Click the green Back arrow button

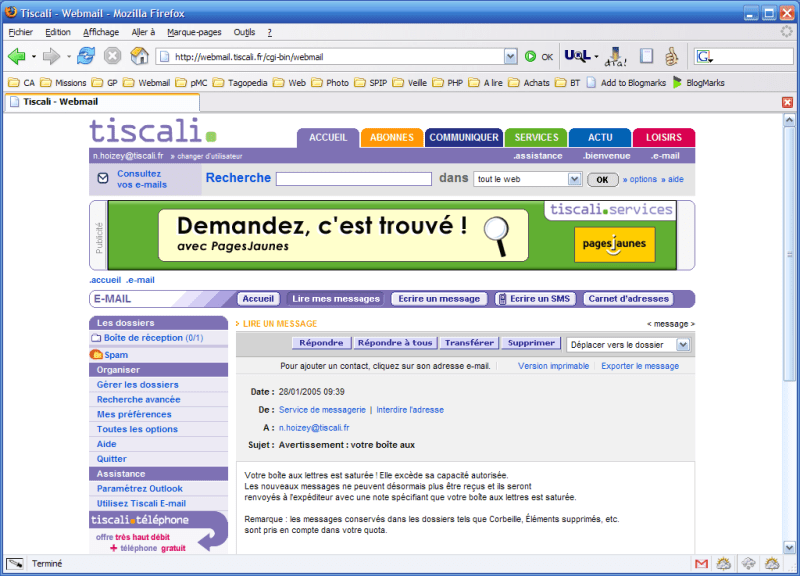(17, 56)
